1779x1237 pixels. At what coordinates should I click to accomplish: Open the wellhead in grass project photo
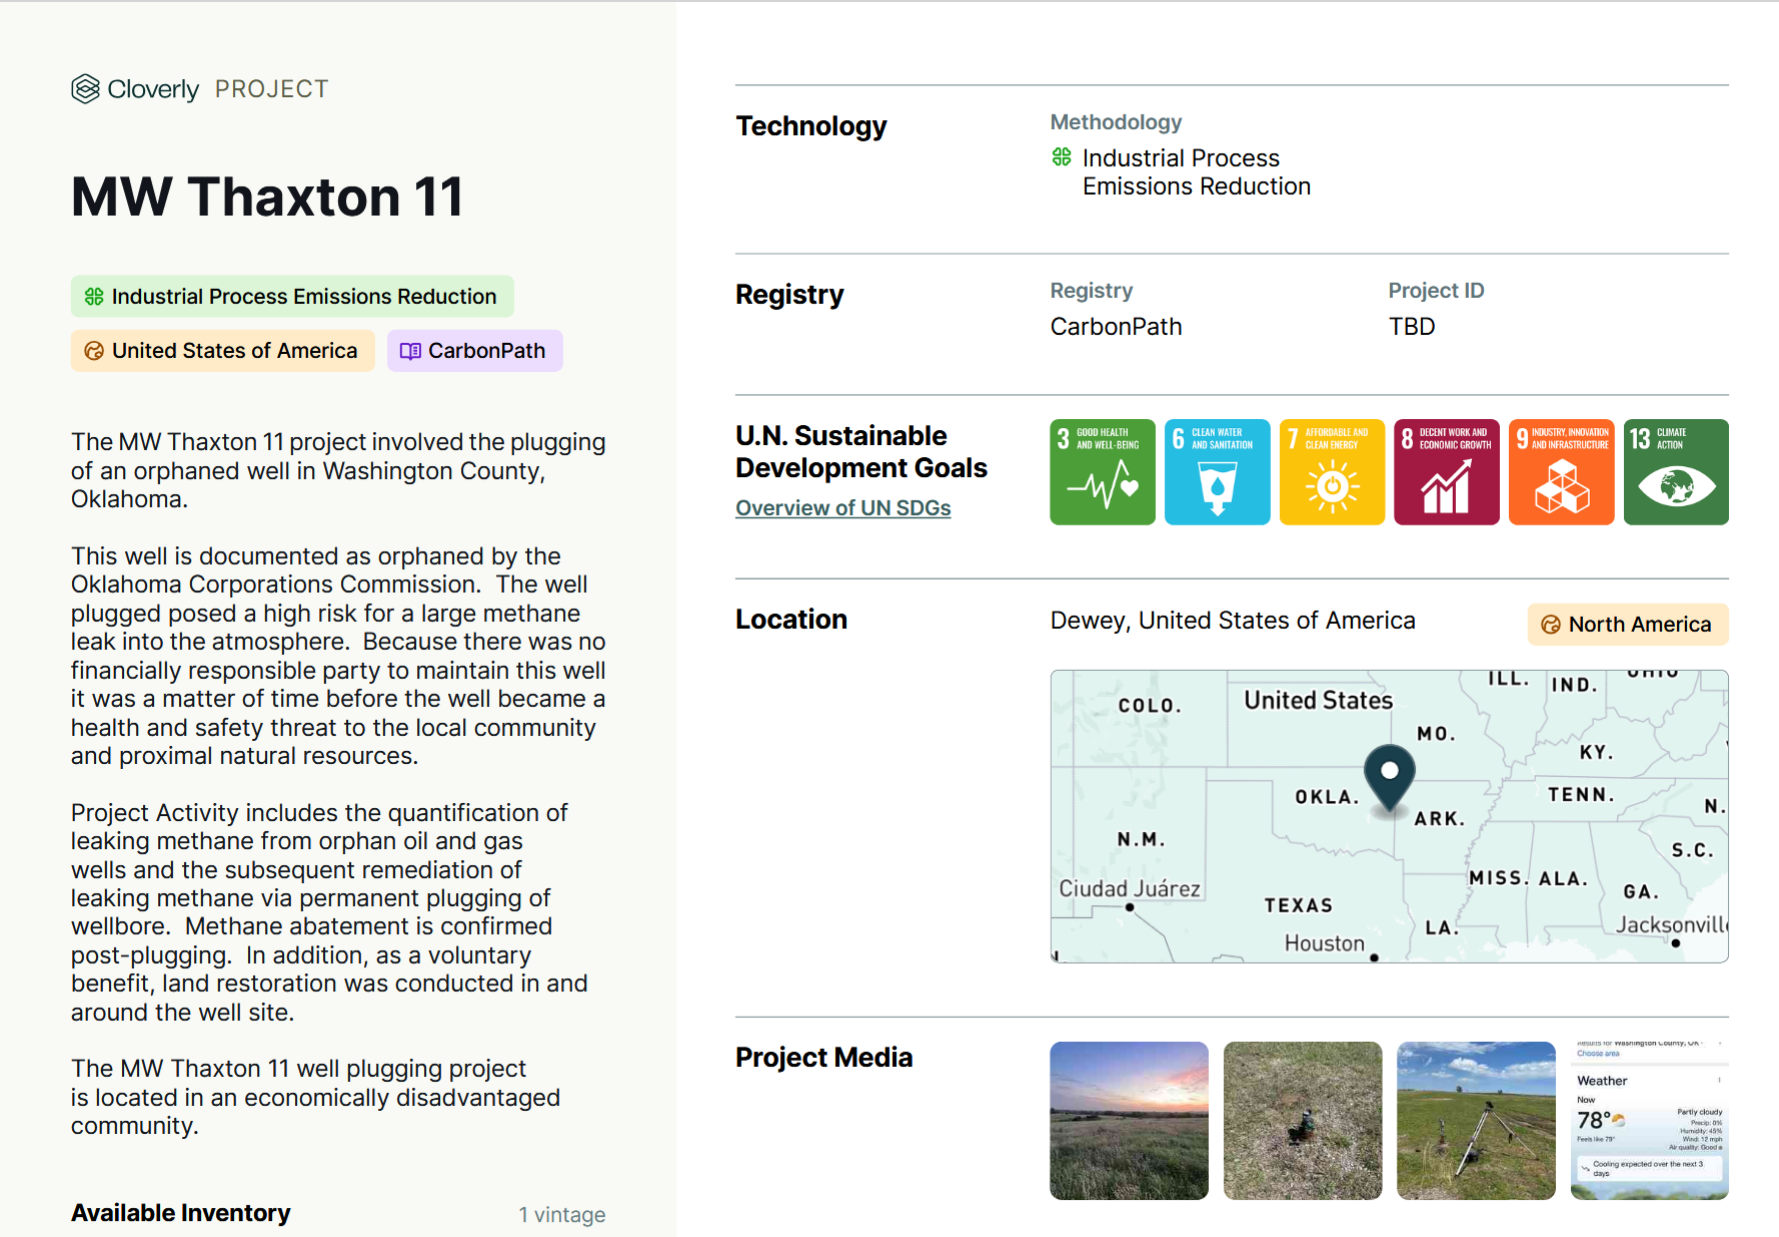pyautogui.click(x=1302, y=1120)
